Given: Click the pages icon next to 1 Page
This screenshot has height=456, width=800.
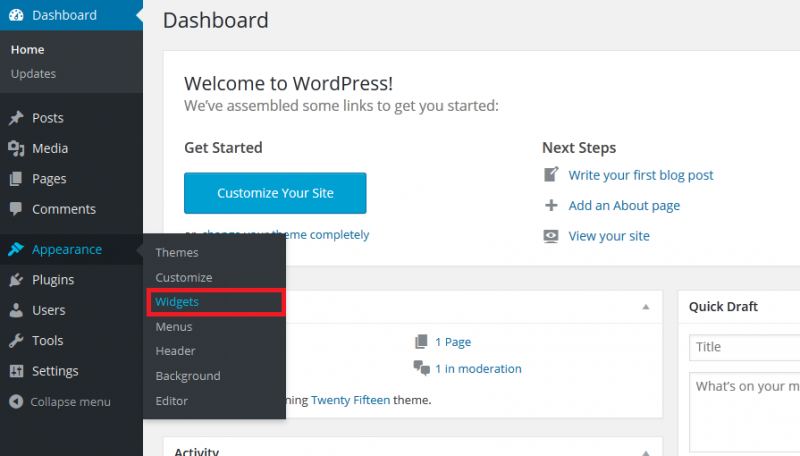Looking at the screenshot, I should tap(421, 341).
